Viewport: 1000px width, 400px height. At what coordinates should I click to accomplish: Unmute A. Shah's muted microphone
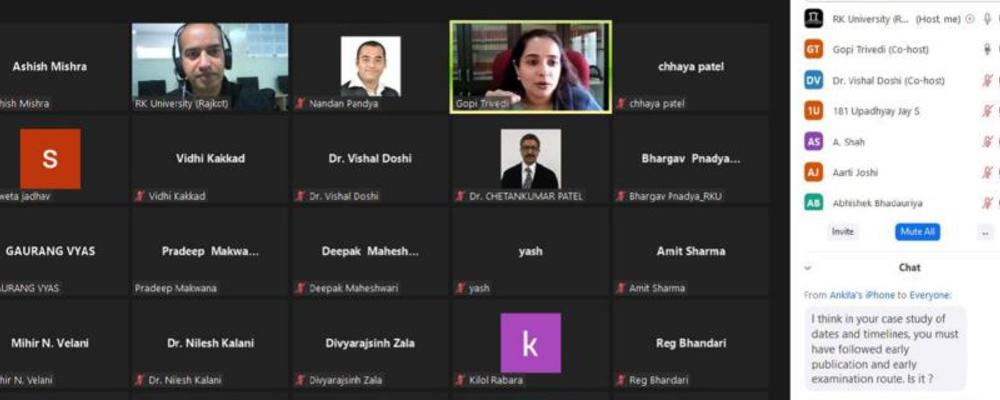(987, 142)
